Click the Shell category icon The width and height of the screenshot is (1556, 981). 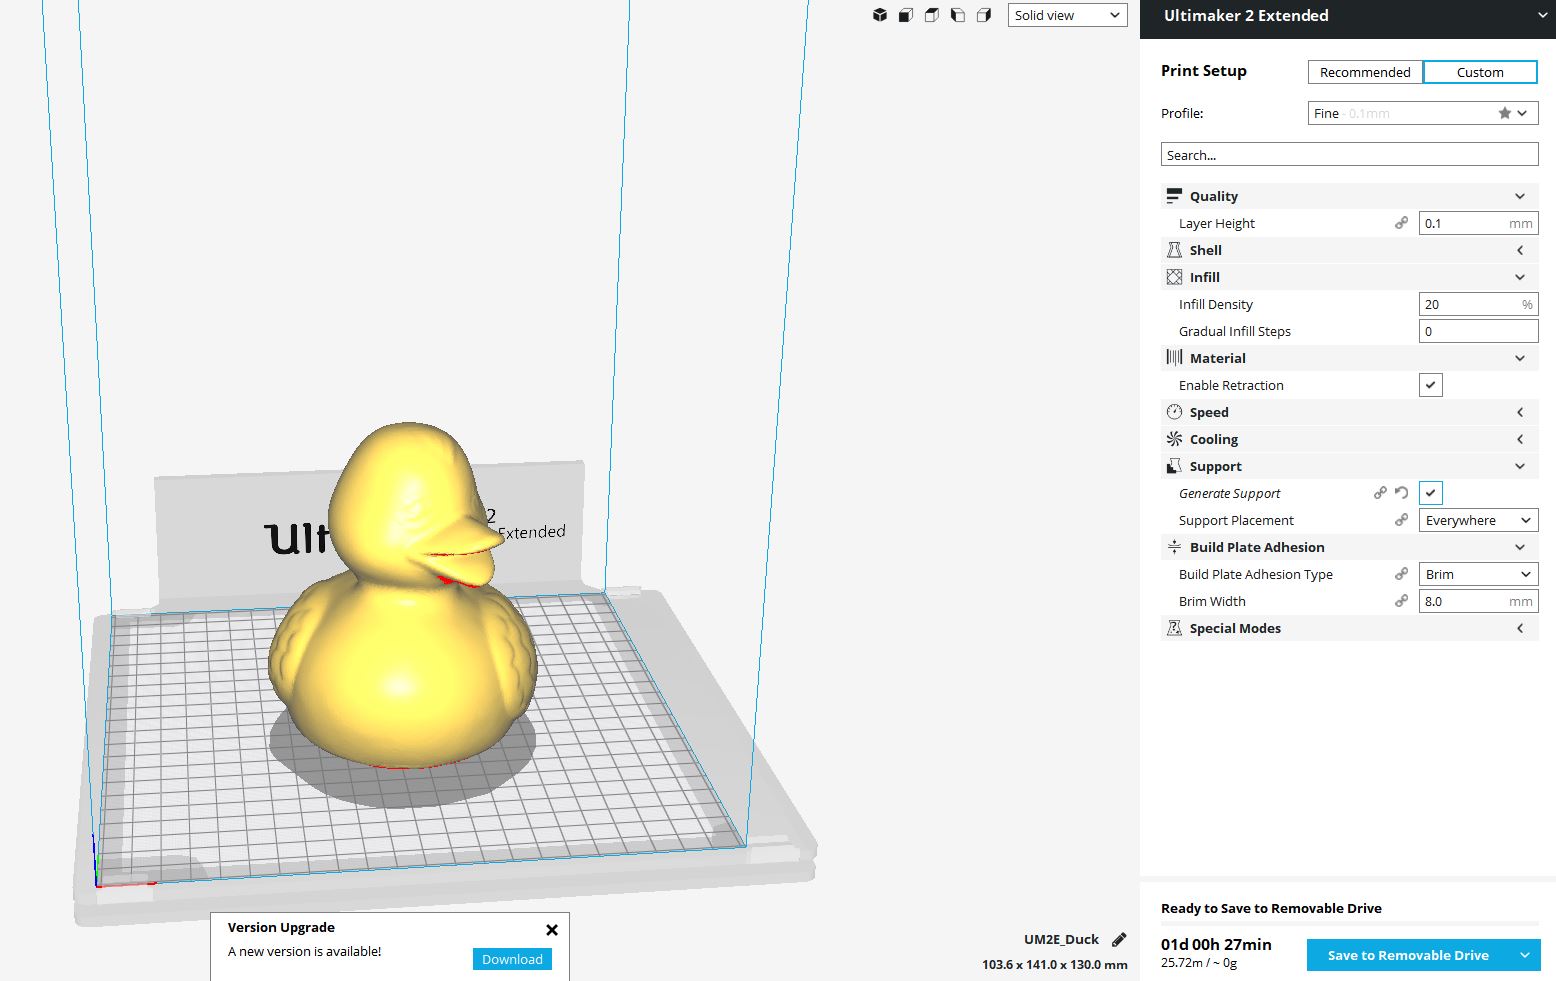click(x=1174, y=250)
